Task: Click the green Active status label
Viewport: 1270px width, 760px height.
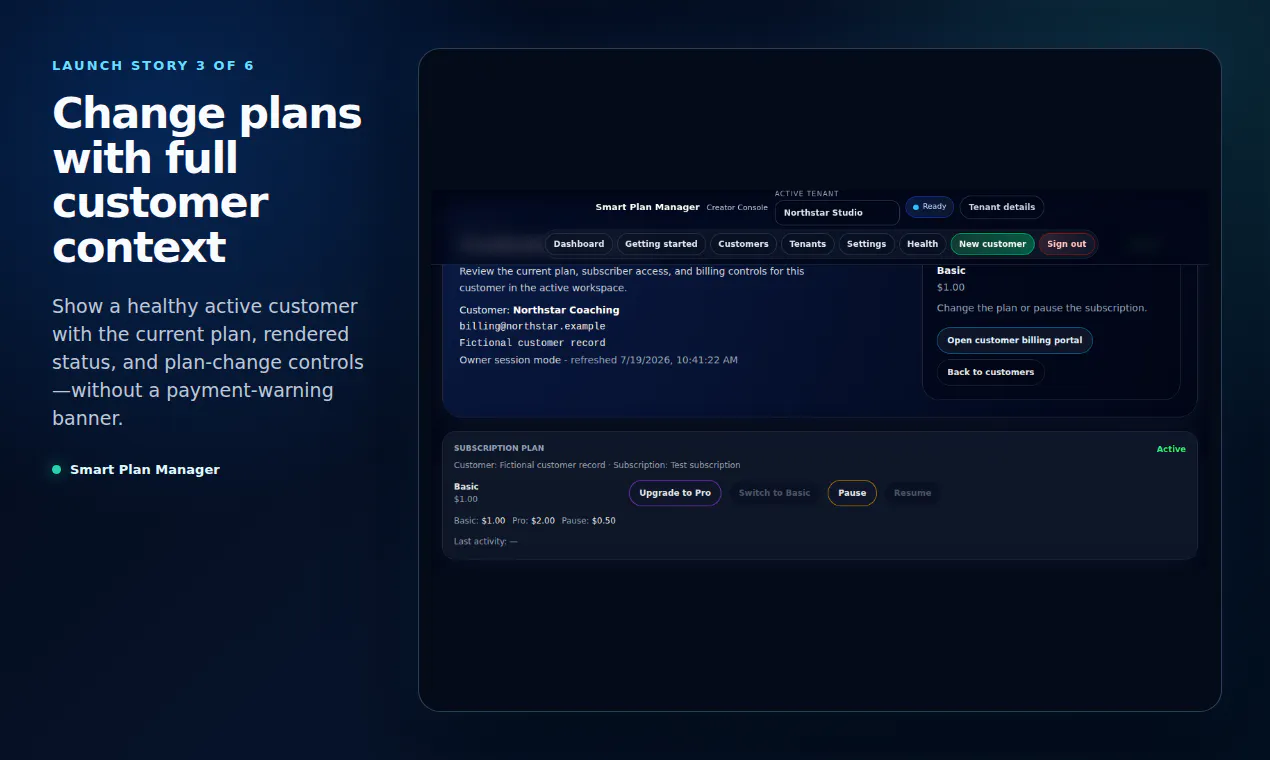Action: pyautogui.click(x=1171, y=449)
